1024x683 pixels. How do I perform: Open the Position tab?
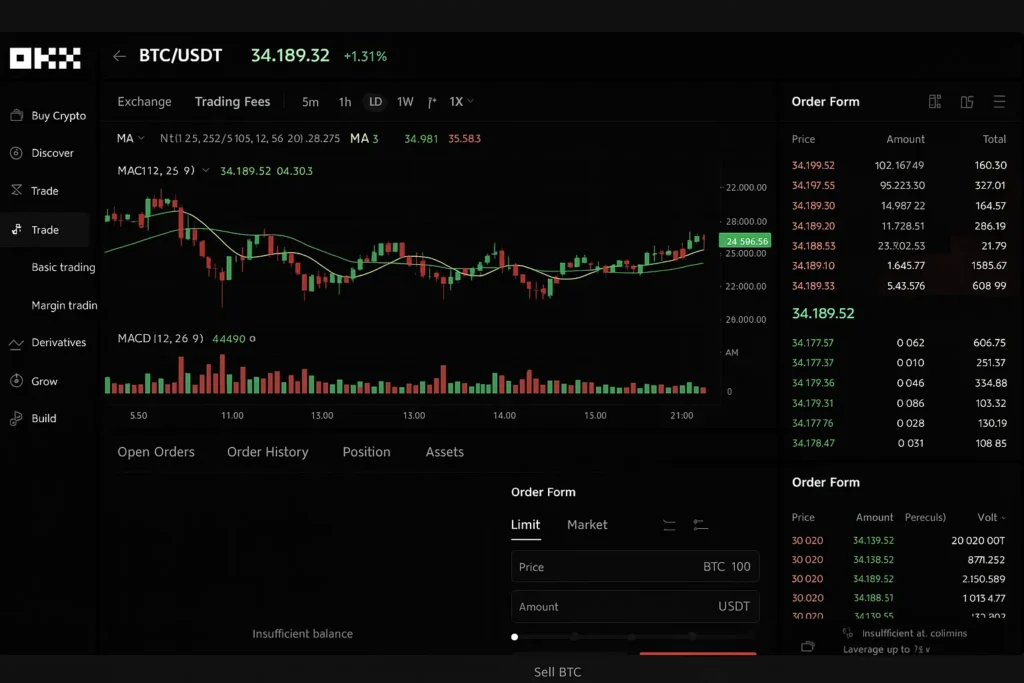[x=366, y=452]
